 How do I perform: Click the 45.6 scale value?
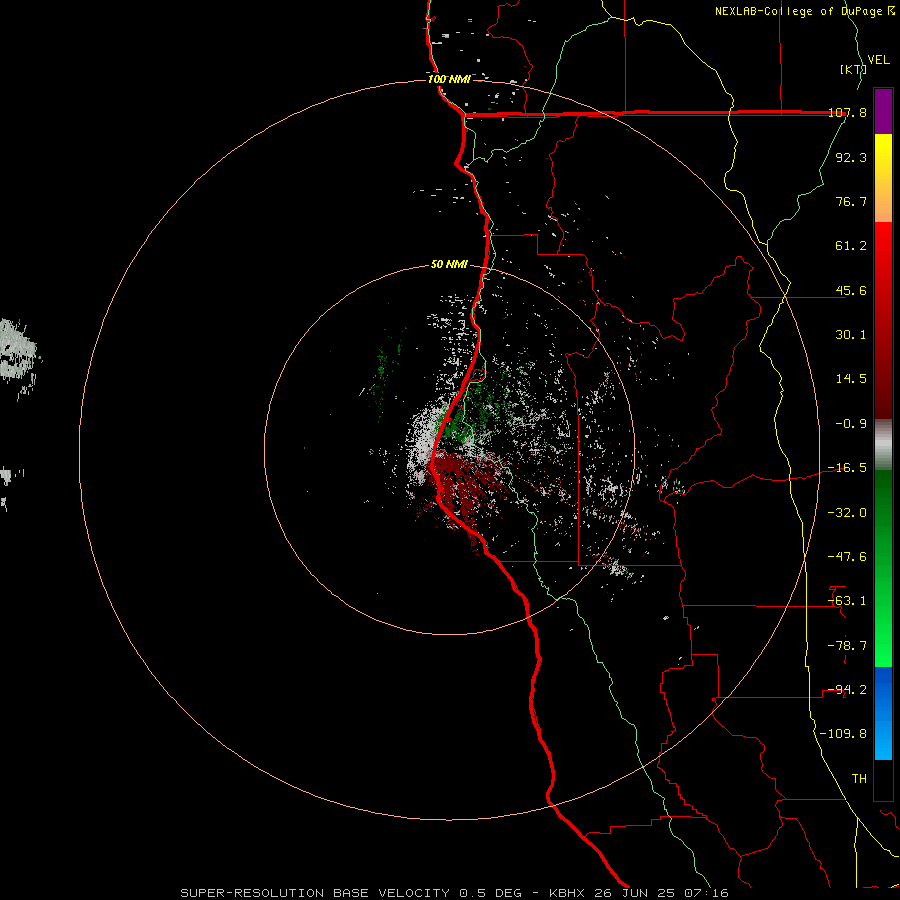tap(851, 290)
